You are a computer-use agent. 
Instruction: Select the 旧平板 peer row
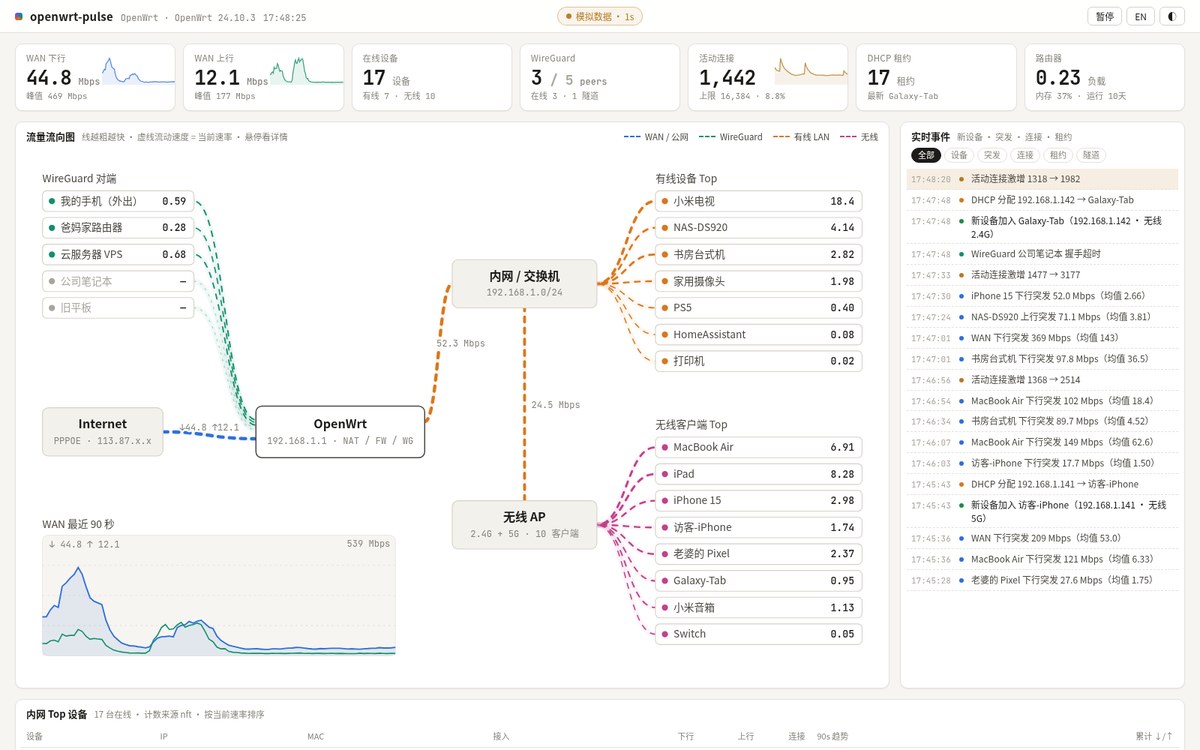pyautogui.click(x=118, y=308)
